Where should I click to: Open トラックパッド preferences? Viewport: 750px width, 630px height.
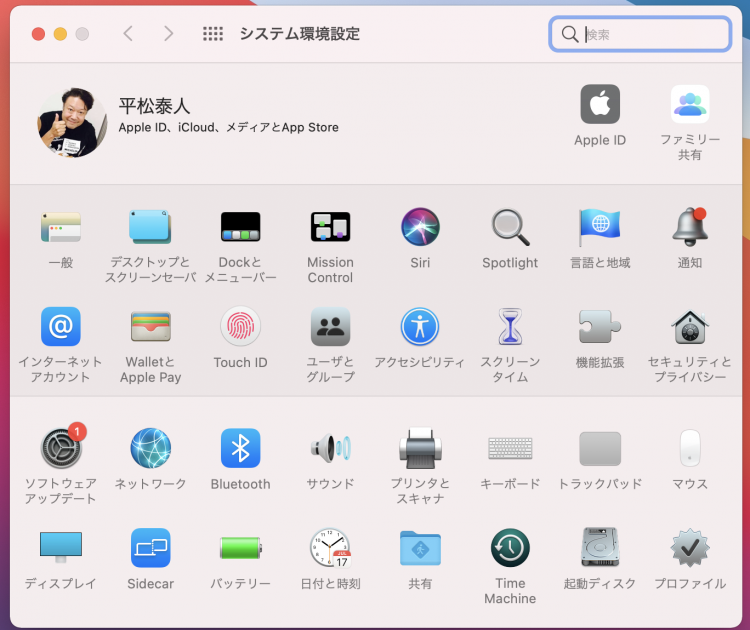click(x=600, y=448)
